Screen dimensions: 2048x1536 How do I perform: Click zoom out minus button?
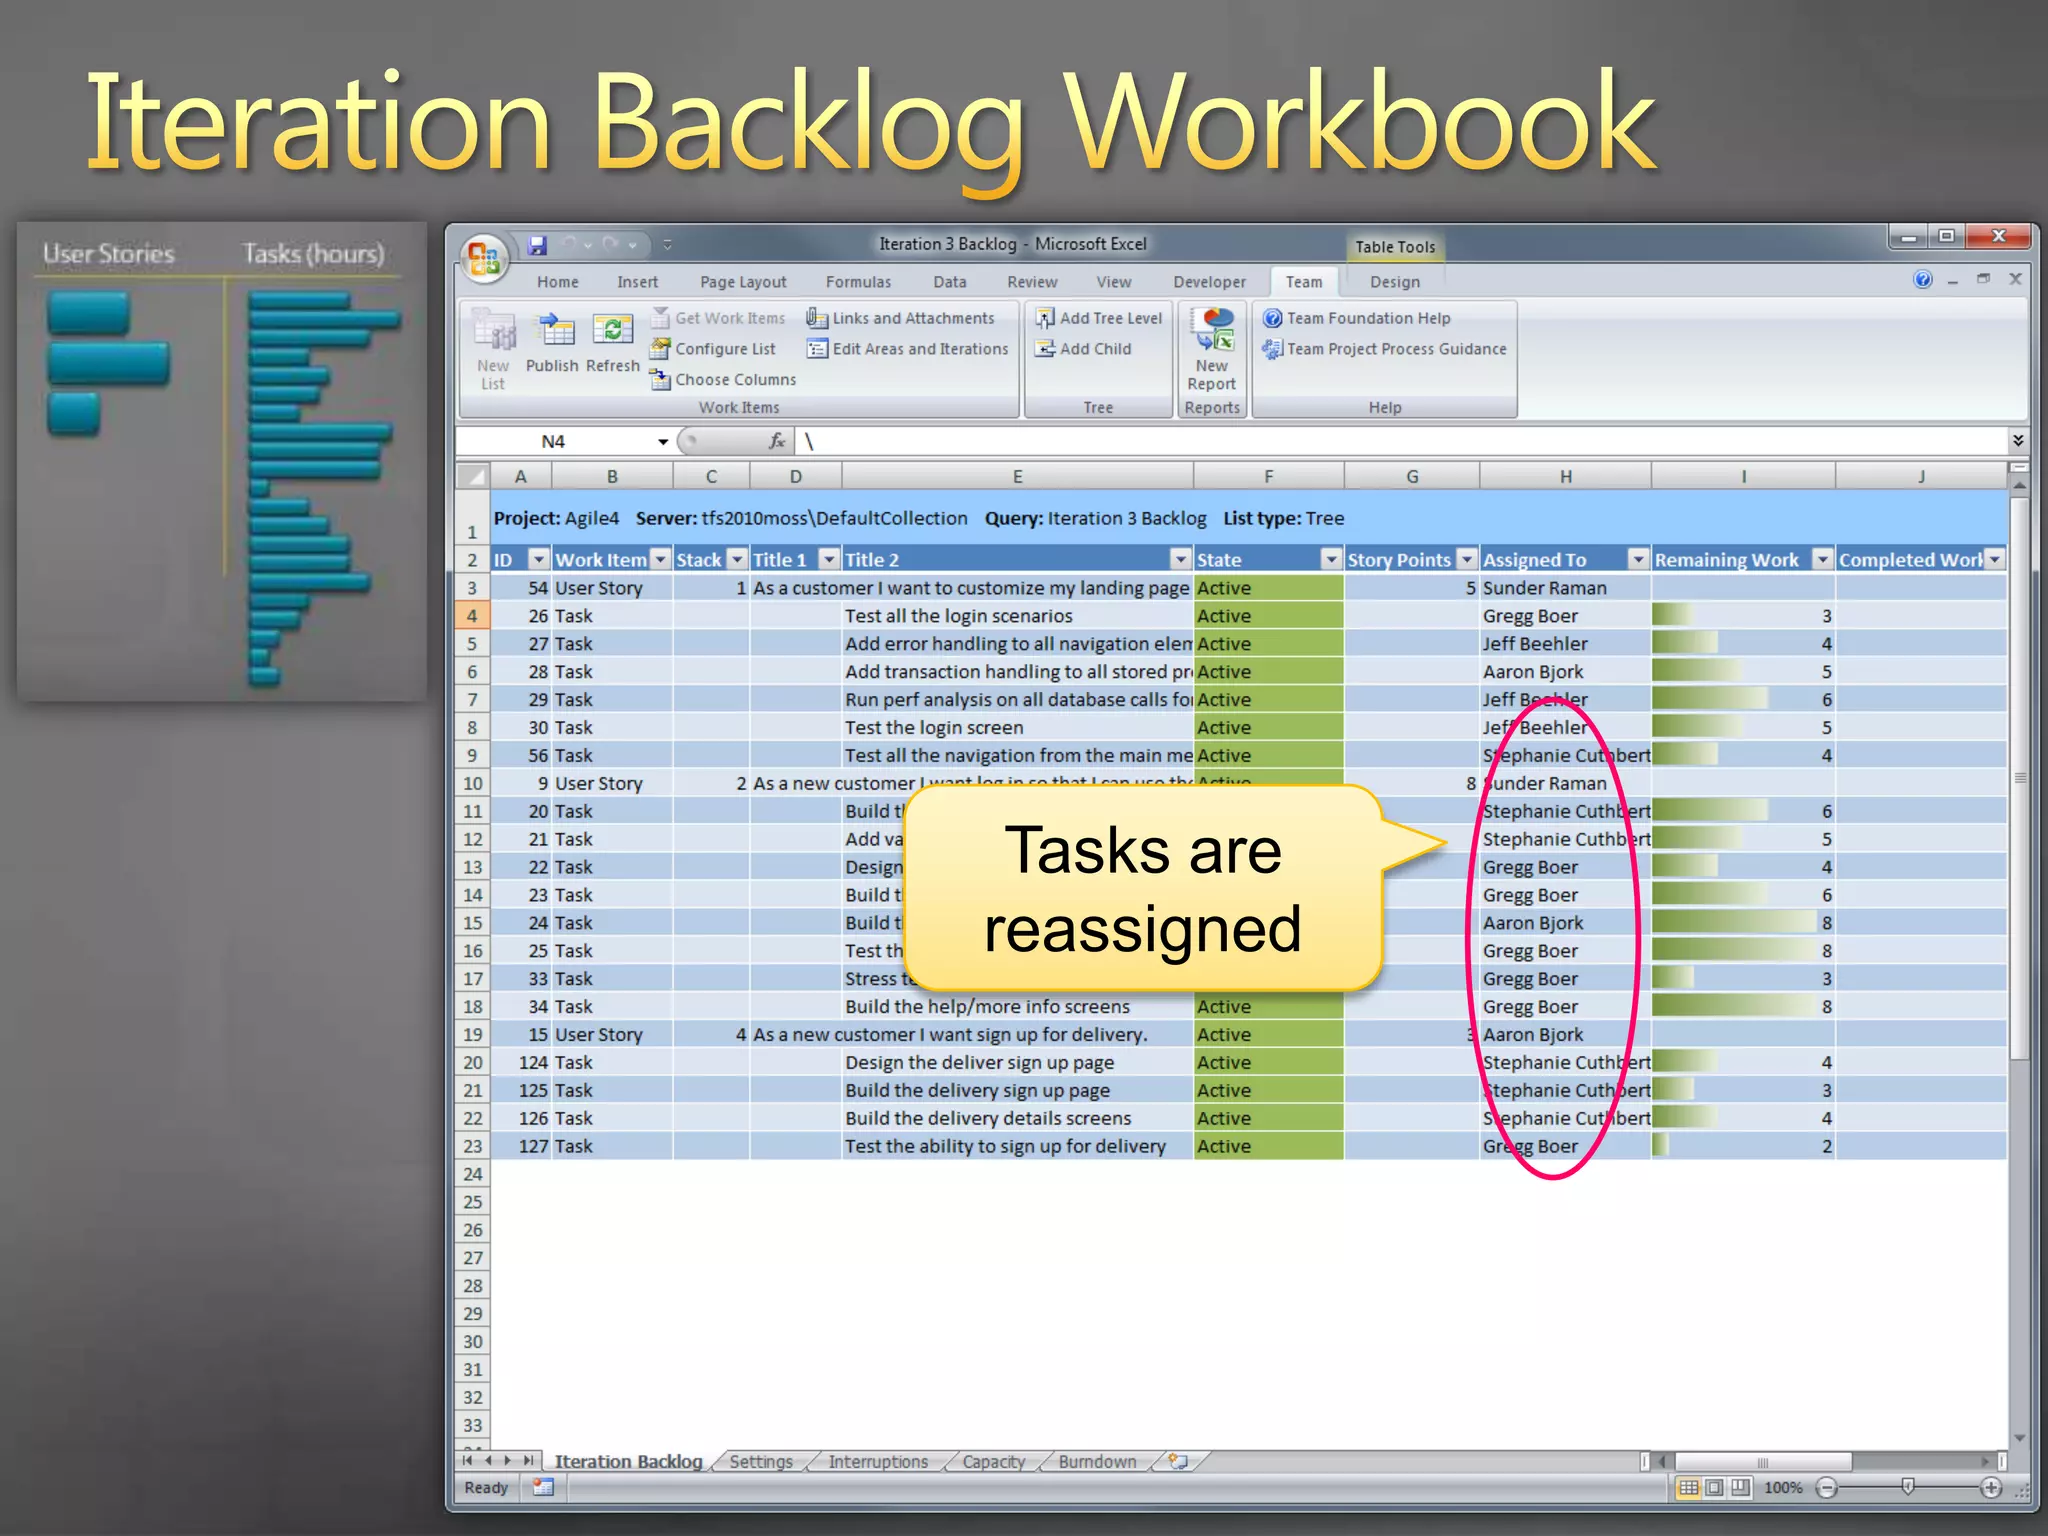1827,1488
